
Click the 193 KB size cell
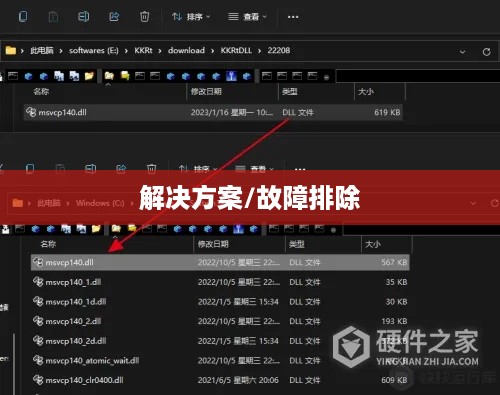point(394,321)
